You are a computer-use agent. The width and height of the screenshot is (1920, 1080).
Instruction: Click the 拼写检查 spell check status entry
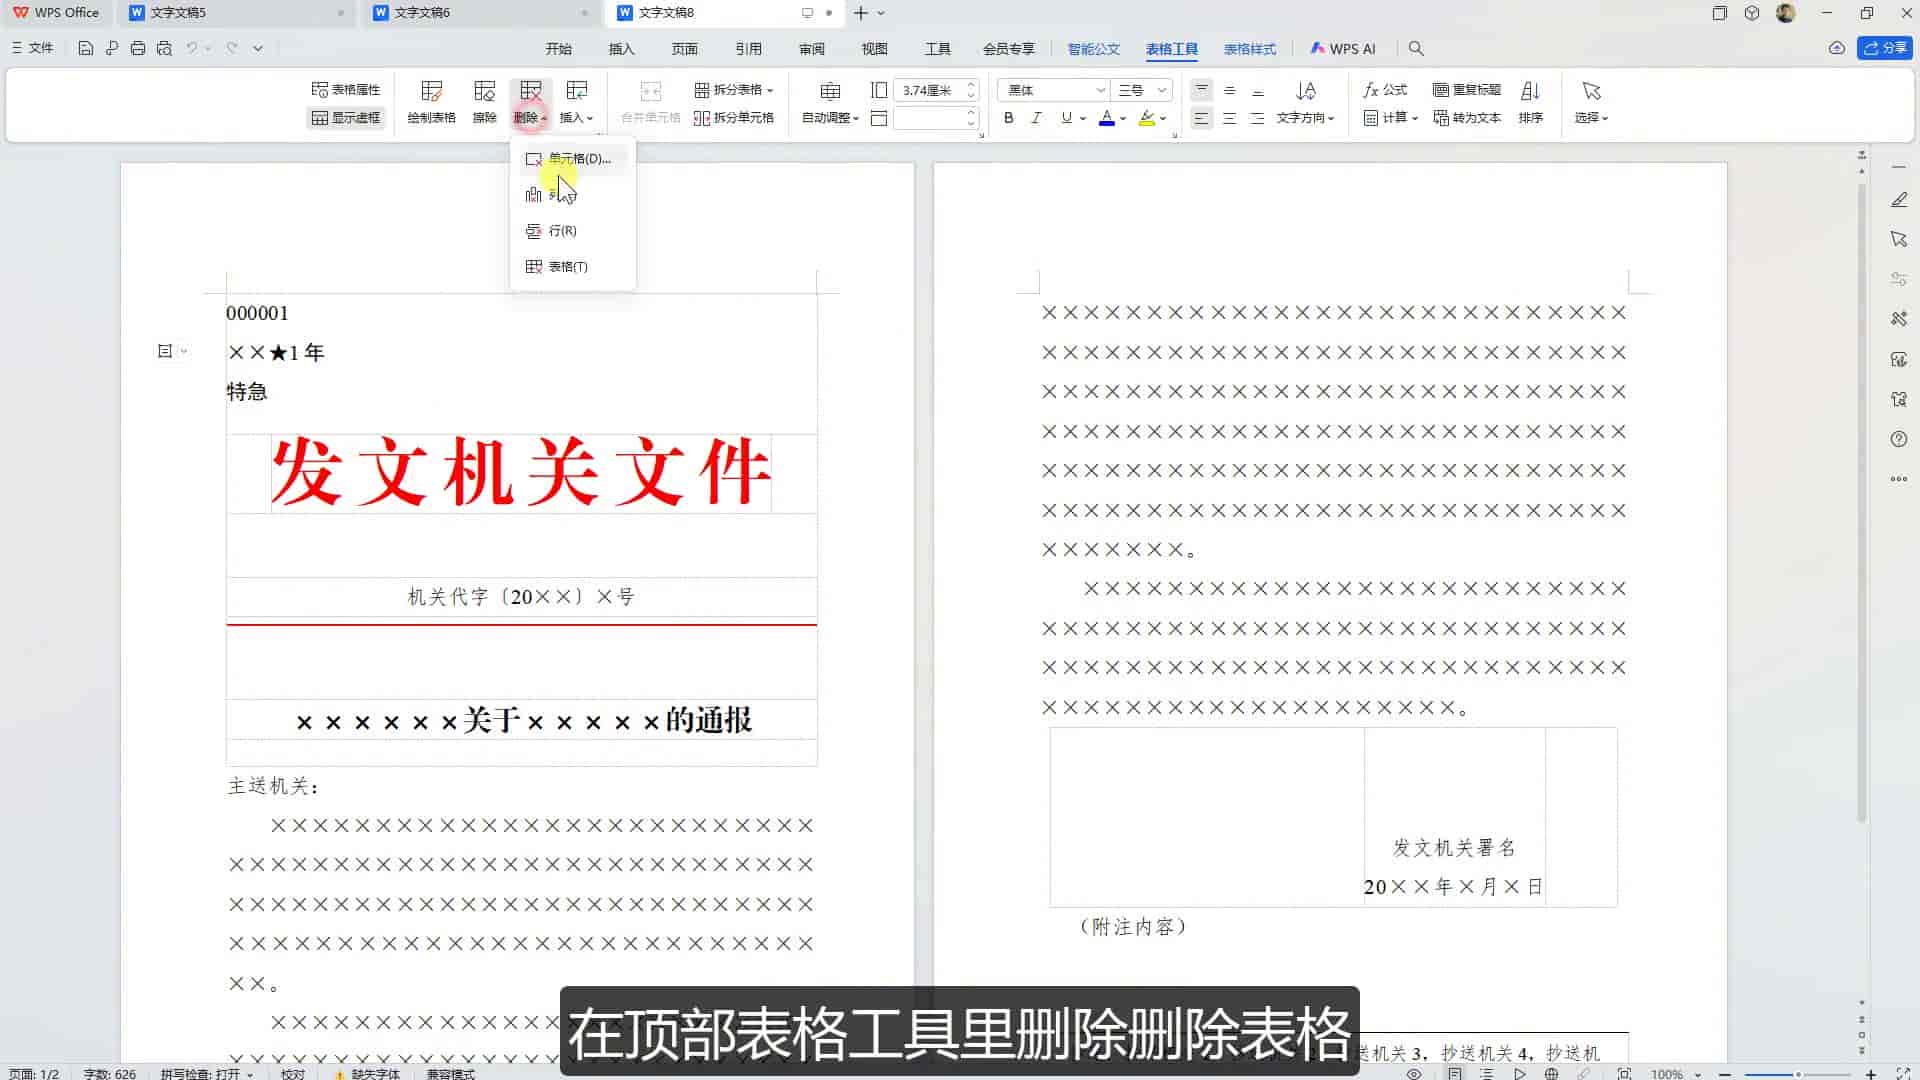[x=206, y=1074]
